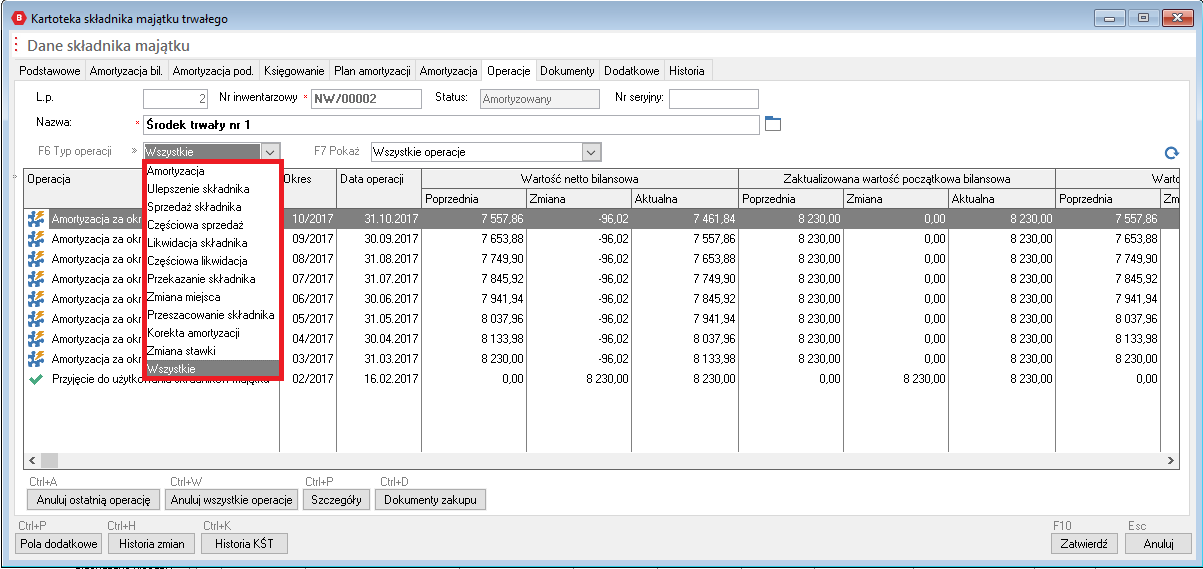1203x569 pixels.
Task: Click the horizontal scrollbar left arrow
Action: click(x=31, y=460)
